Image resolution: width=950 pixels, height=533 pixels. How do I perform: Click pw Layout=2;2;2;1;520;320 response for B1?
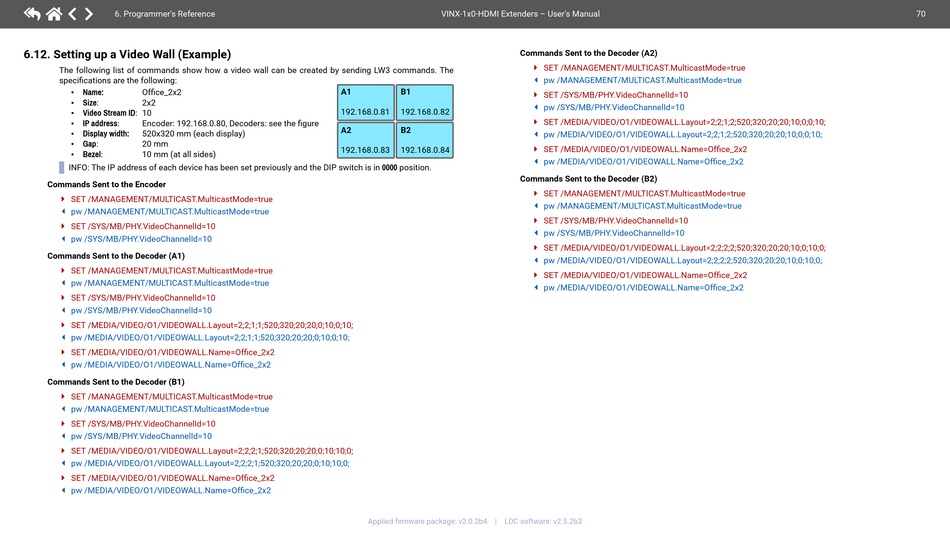(x=210, y=463)
